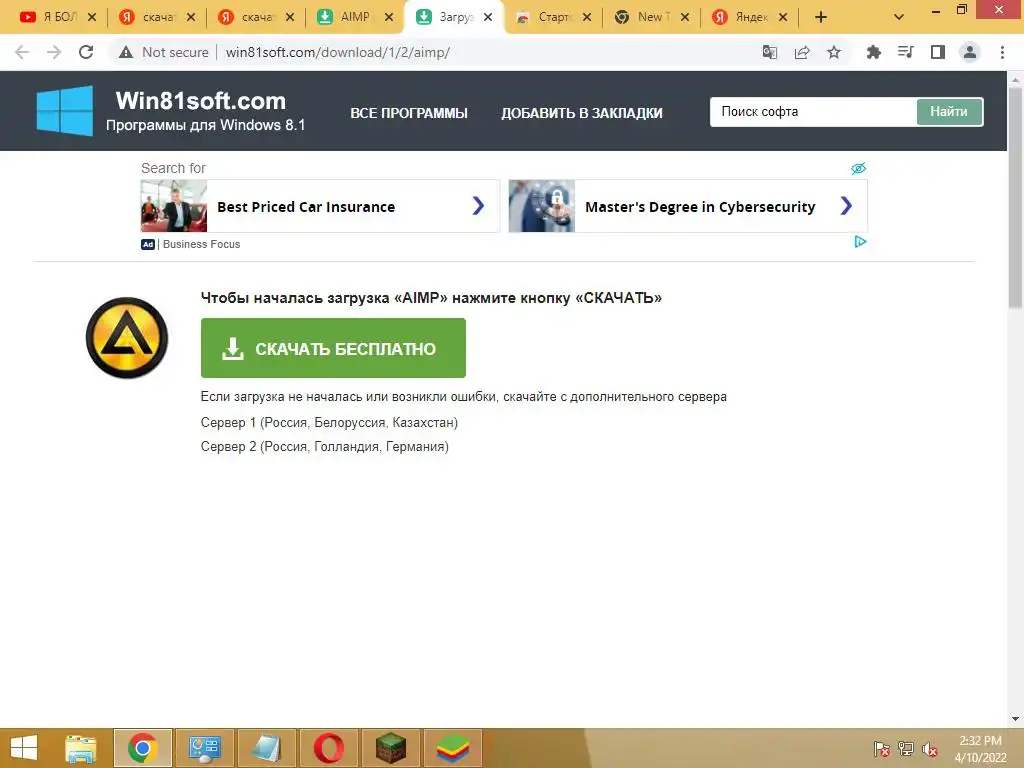Click the muted volume tray icon
Viewport: 1024px width, 768px height.
click(x=930, y=748)
